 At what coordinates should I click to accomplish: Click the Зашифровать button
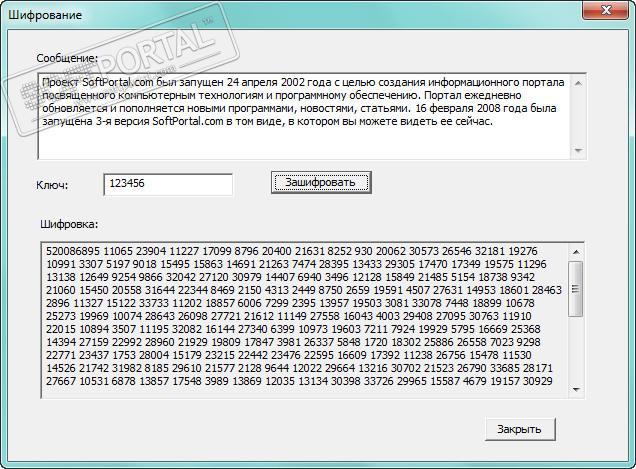pos(321,183)
